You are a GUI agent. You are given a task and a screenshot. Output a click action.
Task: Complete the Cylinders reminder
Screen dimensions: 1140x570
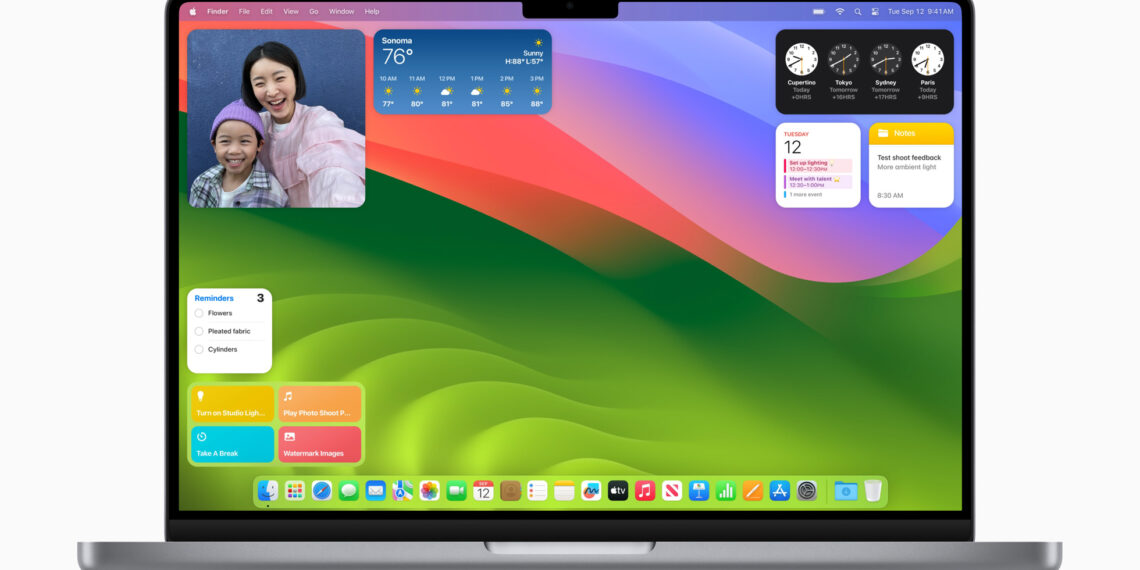(199, 349)
